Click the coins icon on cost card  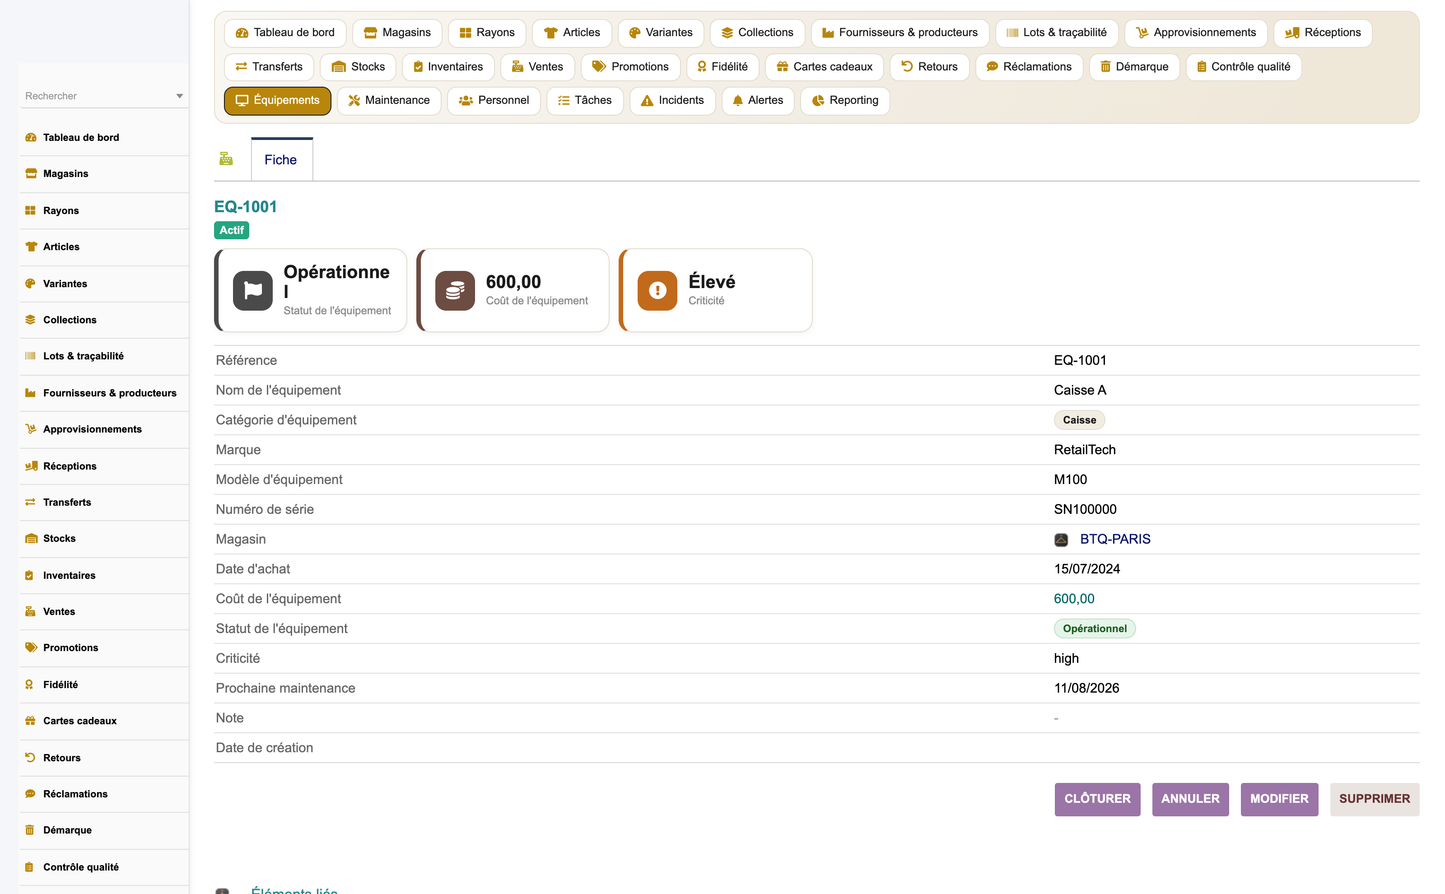click(455, 291)
